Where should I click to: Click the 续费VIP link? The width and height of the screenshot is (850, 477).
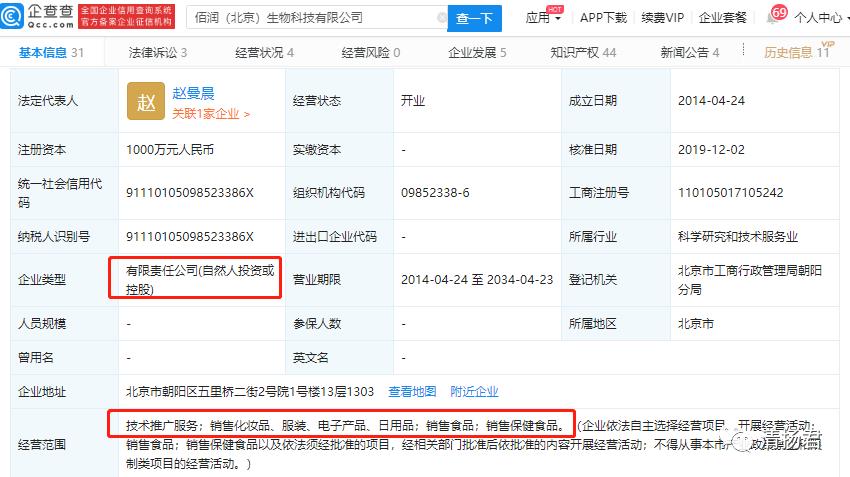point(662,18)
